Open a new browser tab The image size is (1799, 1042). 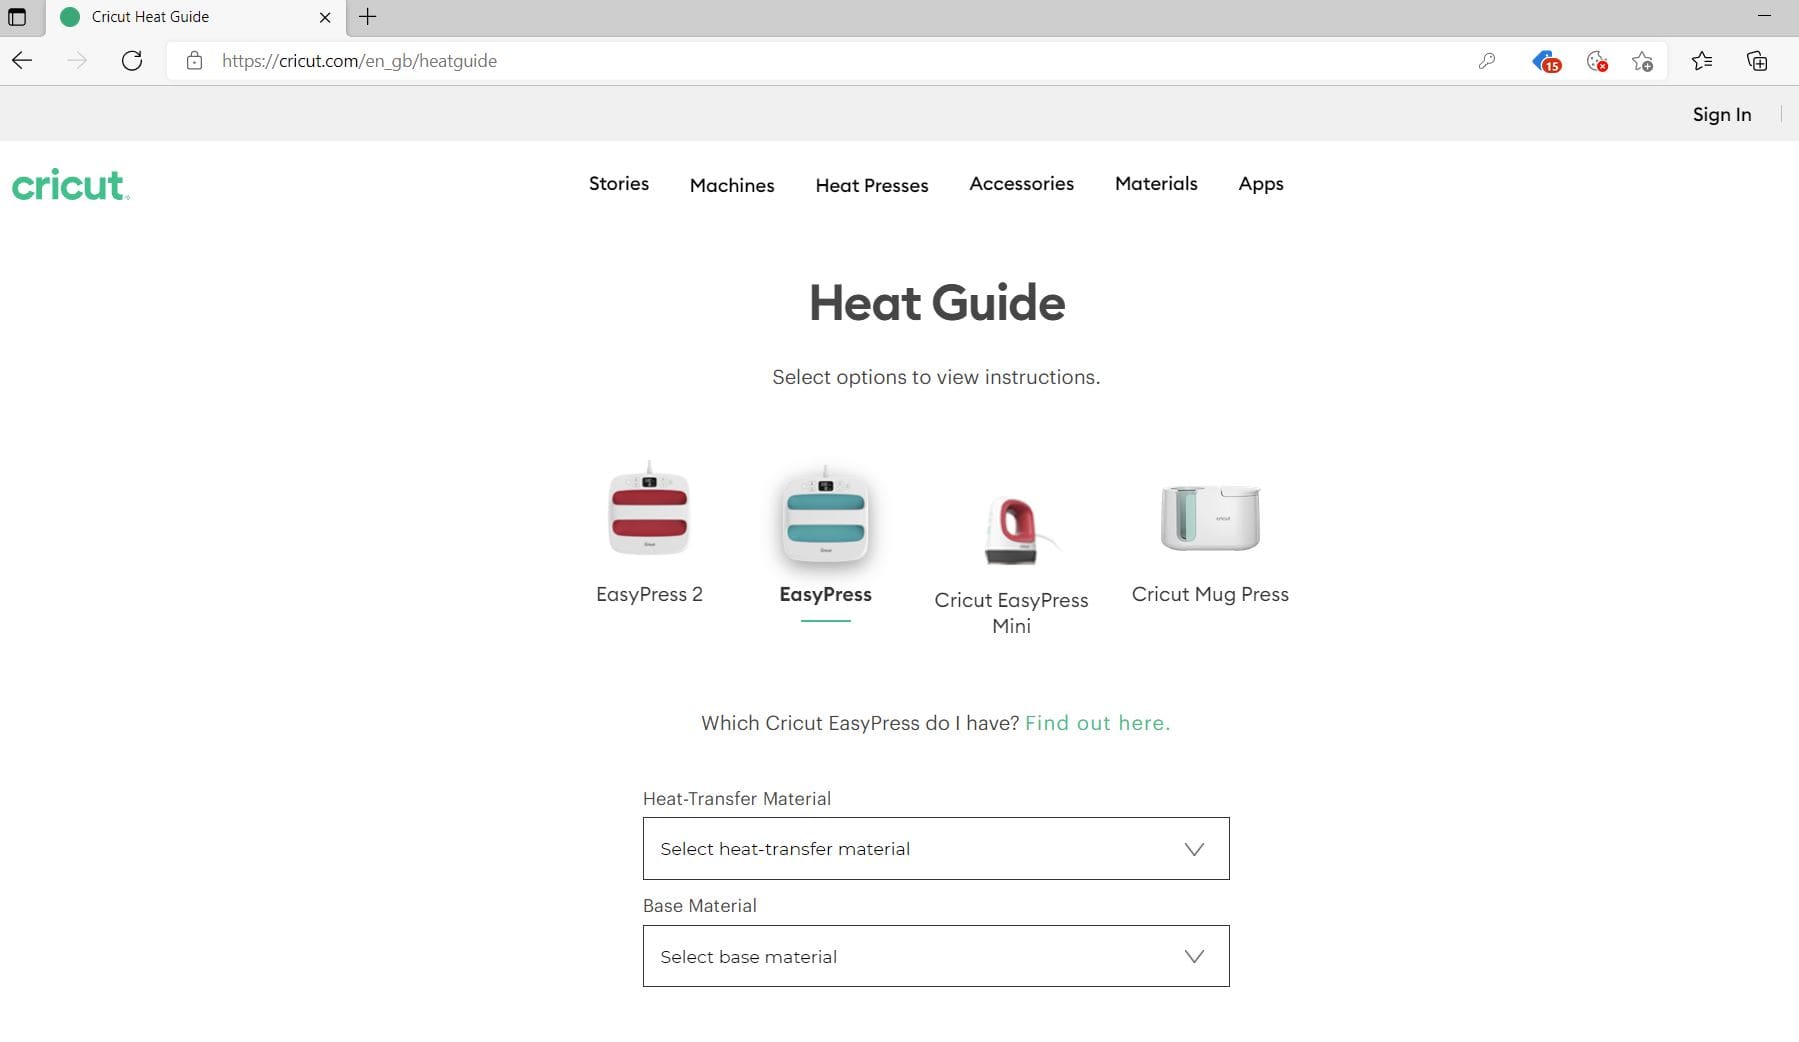click(x=367, y=17)
